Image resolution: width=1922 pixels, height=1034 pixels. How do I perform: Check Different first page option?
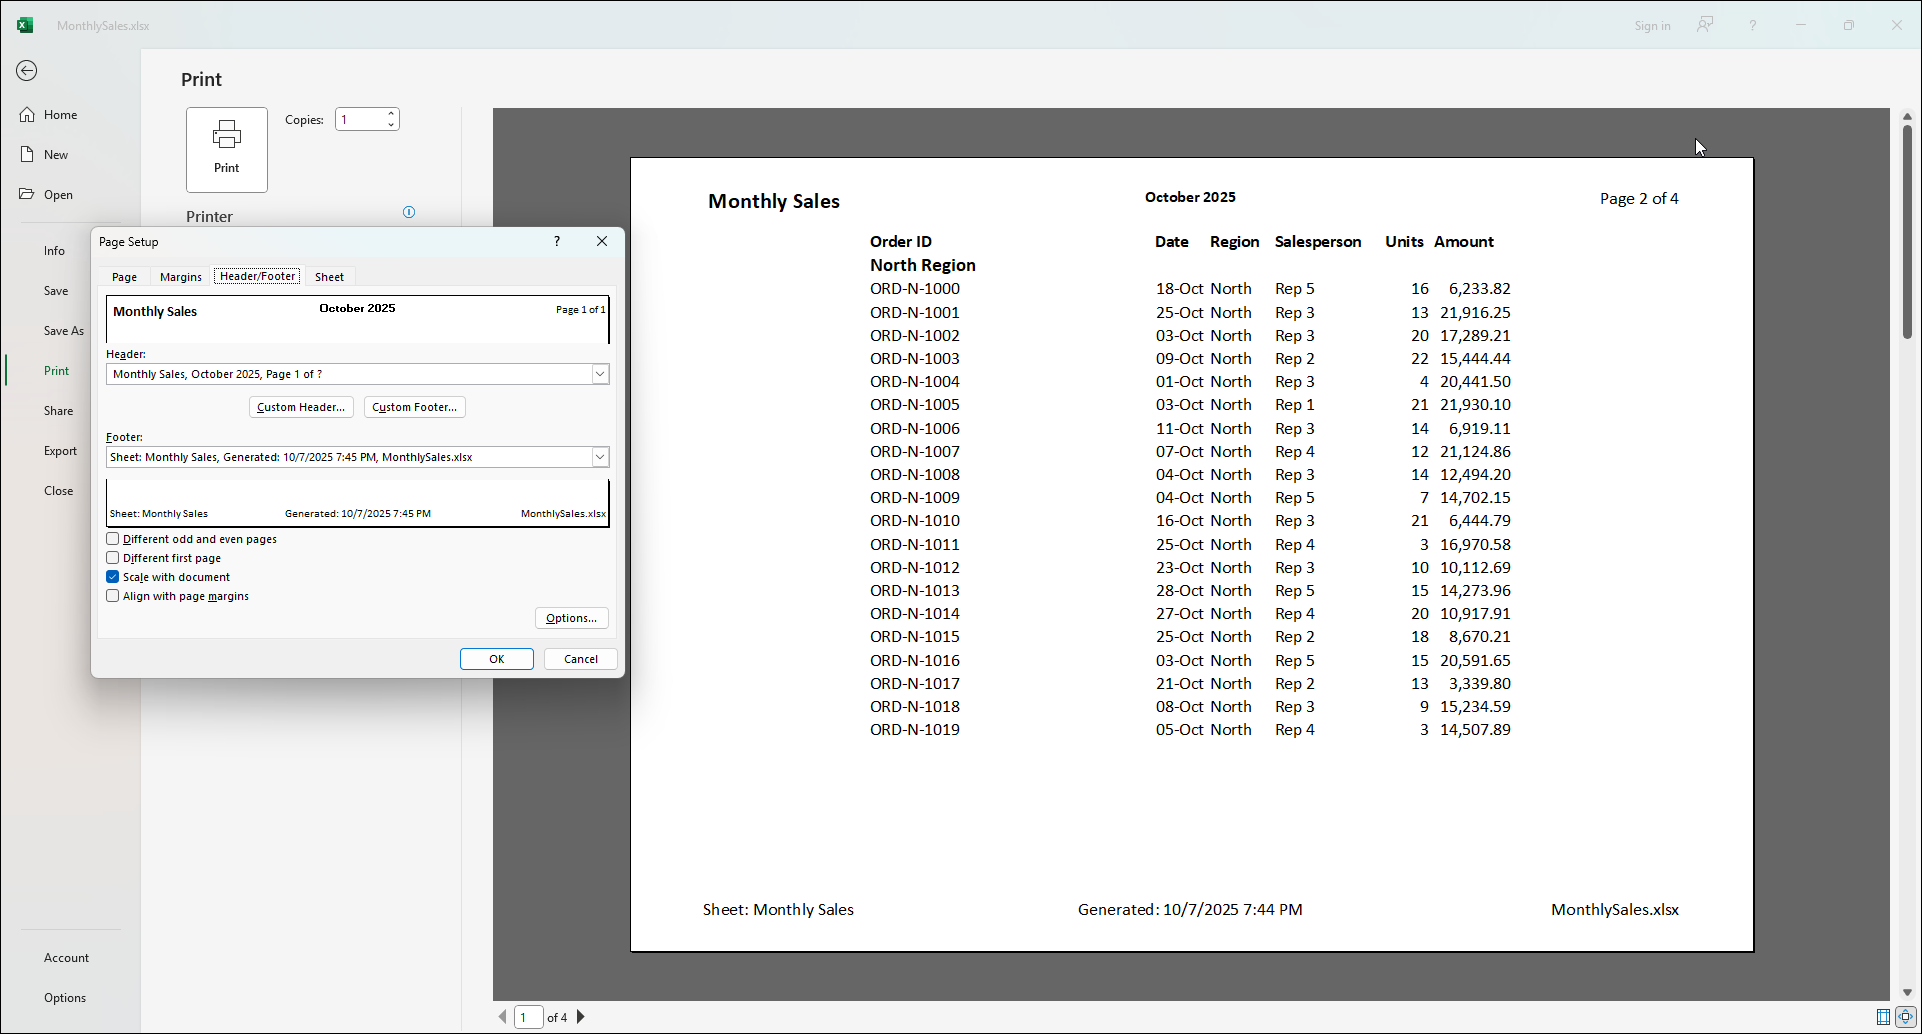(x=113, y=557)
